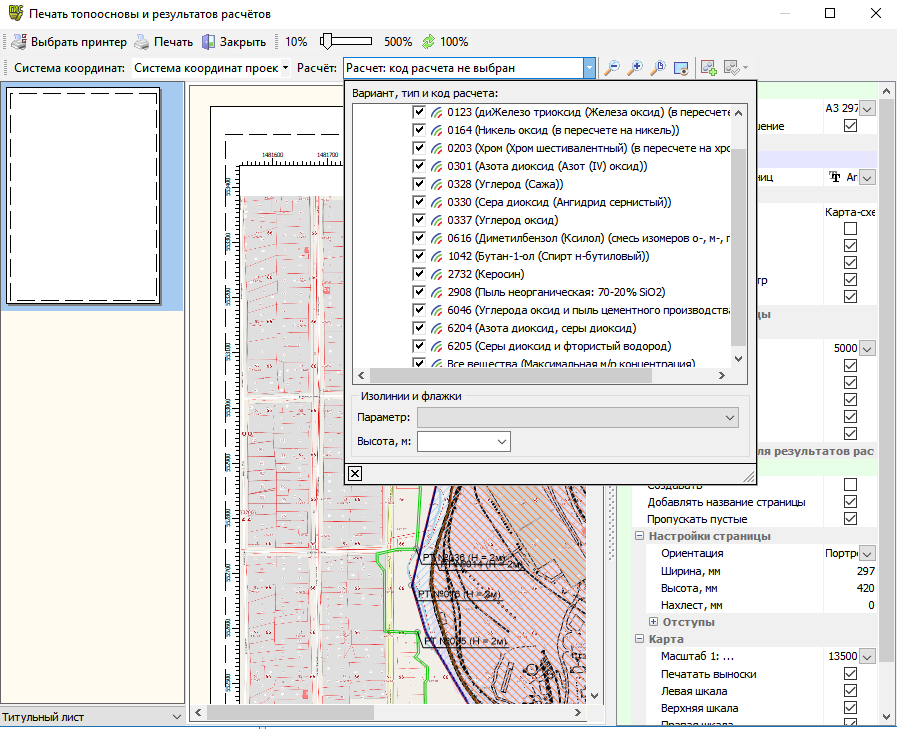Uncheck the 2732 Керосин checkbox
This screenshot has height=729, width=897.
420,274
